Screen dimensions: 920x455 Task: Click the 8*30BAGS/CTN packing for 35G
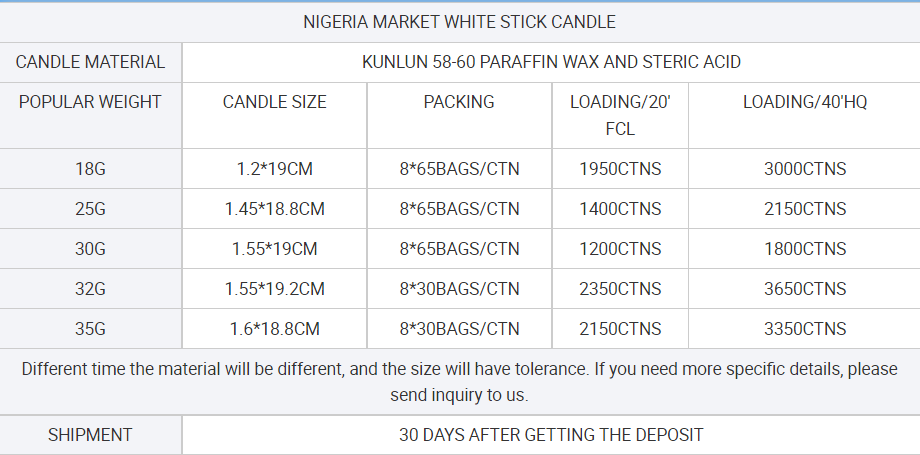point(459,329)
